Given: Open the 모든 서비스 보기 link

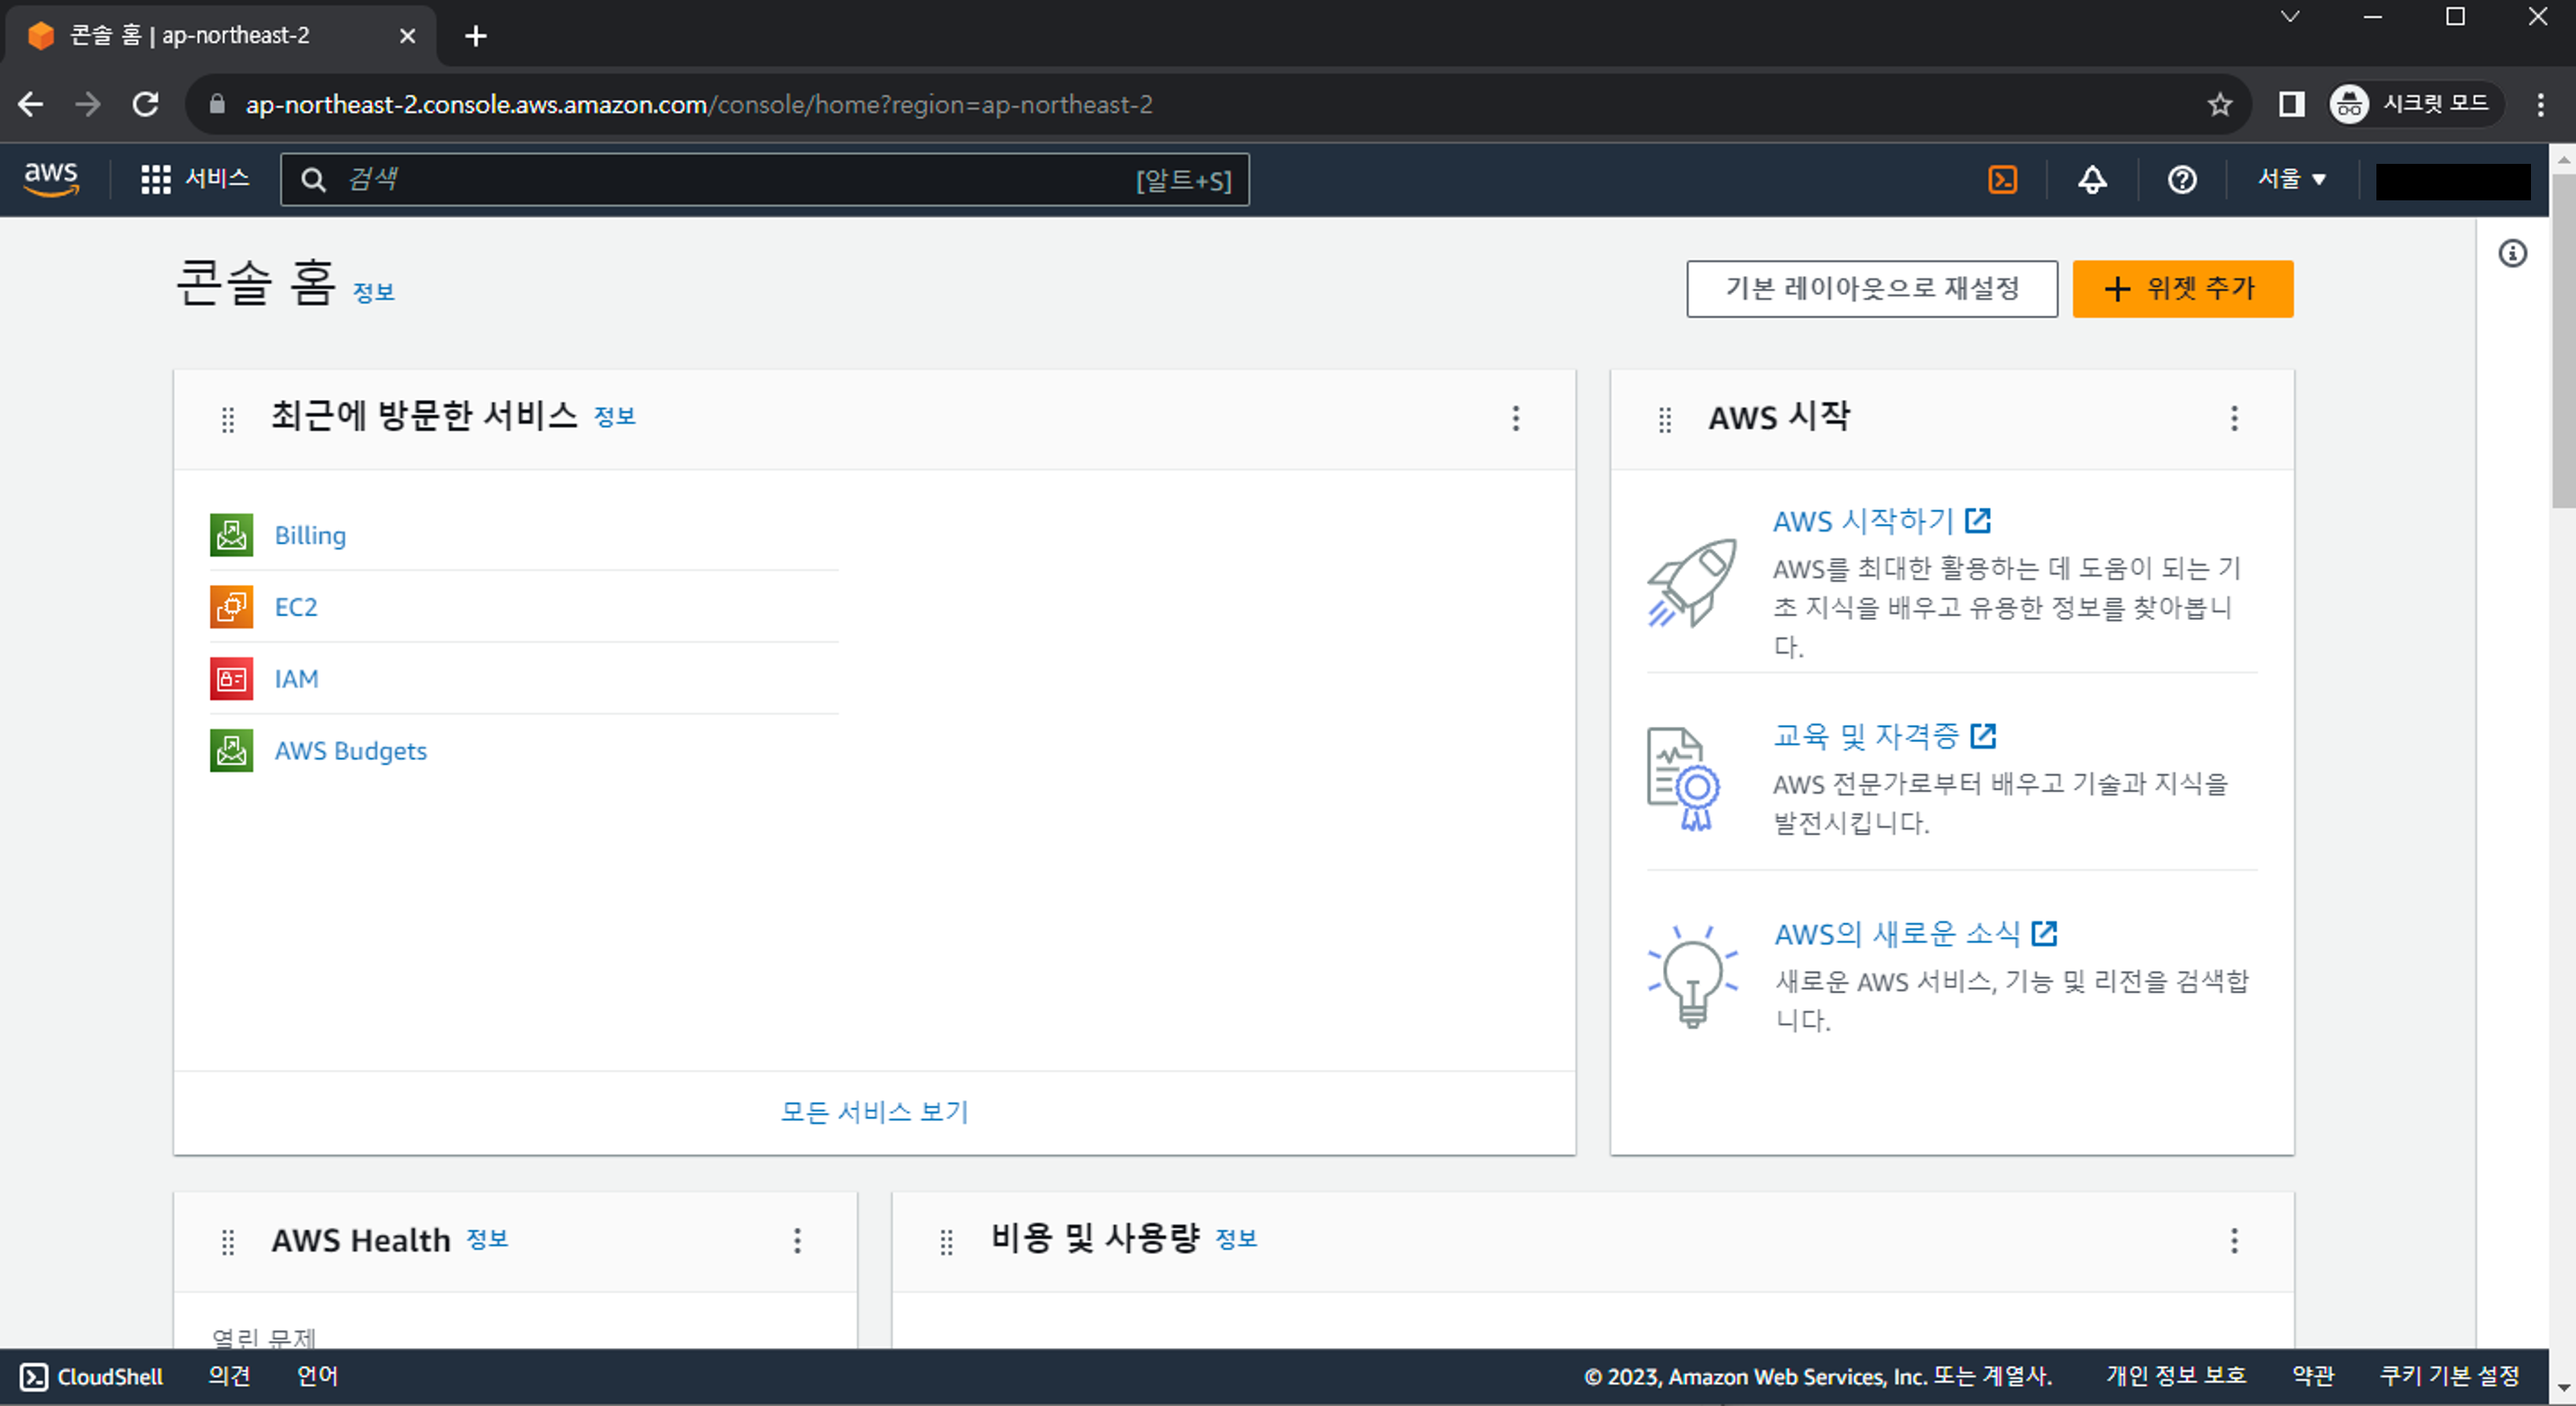Looking at the screenshot, I should [x=874, y=1112].
